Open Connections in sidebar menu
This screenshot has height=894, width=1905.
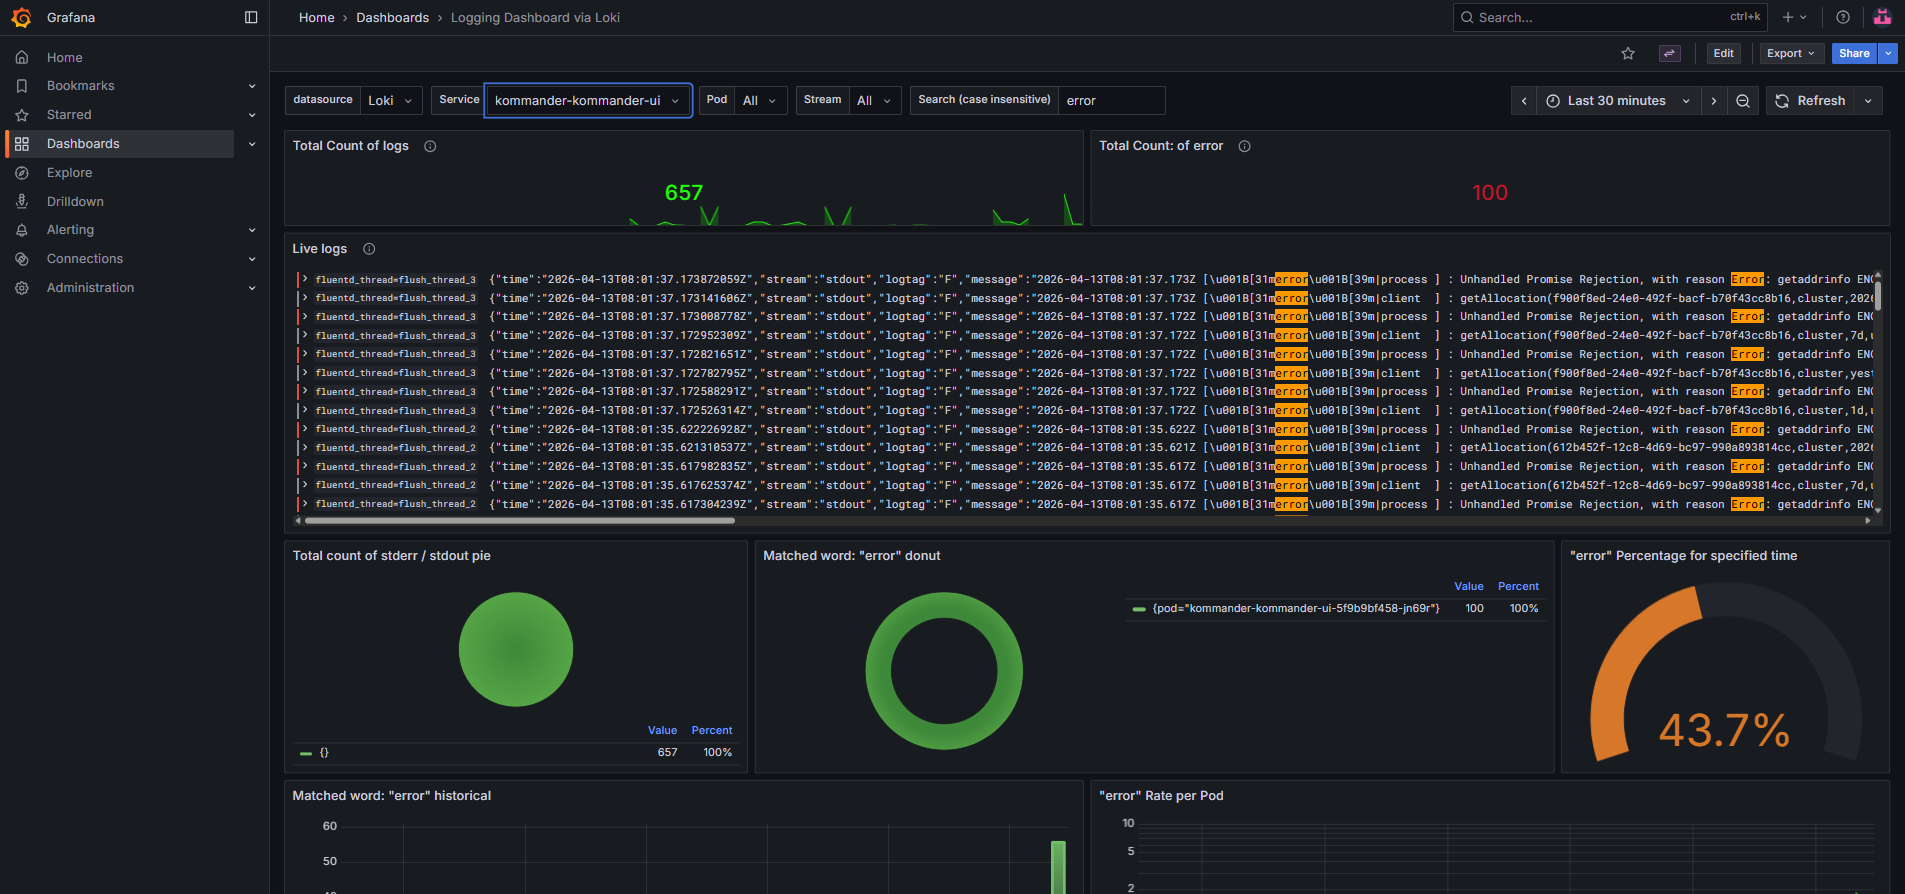85,259
